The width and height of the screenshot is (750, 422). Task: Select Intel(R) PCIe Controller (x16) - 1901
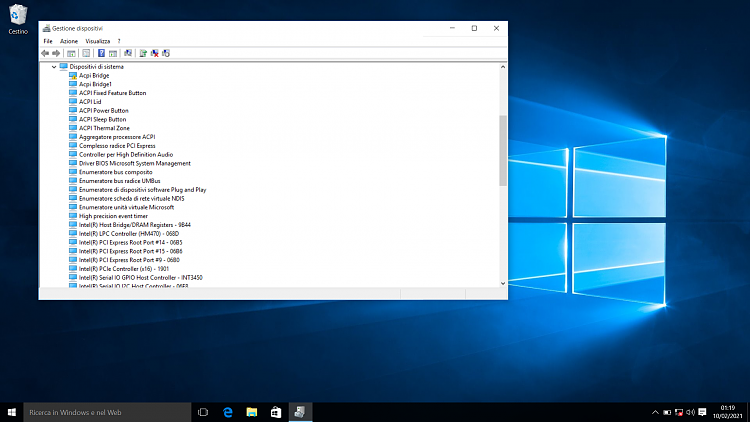(124, 269)
